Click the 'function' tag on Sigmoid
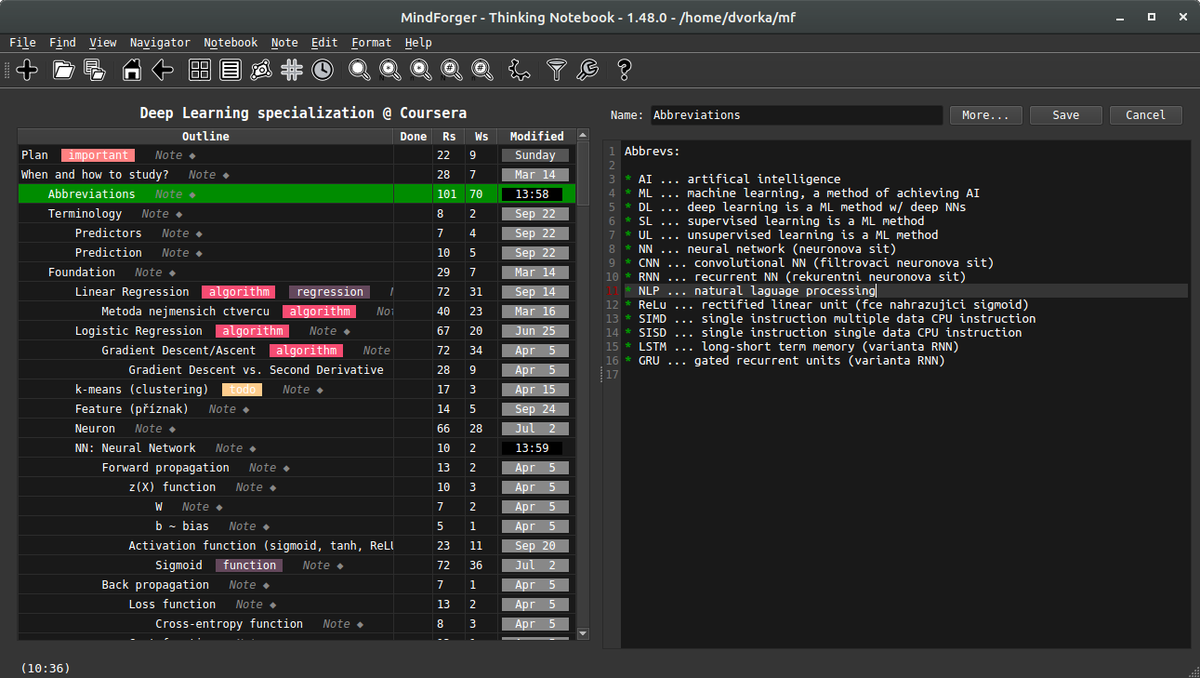Screen dimensions: 1200x678 pyautogui.click(x=250, y=565)
